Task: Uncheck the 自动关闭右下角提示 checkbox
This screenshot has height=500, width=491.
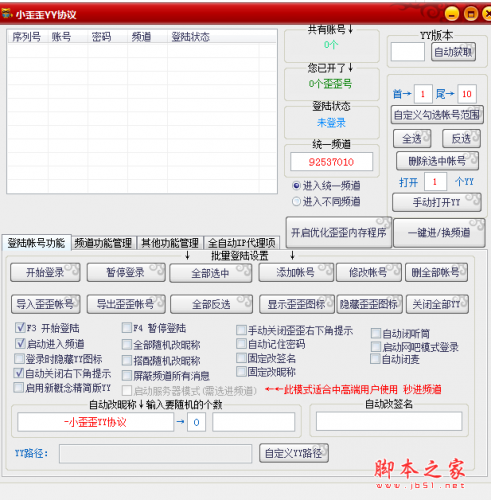Action: tap(19, 373)
